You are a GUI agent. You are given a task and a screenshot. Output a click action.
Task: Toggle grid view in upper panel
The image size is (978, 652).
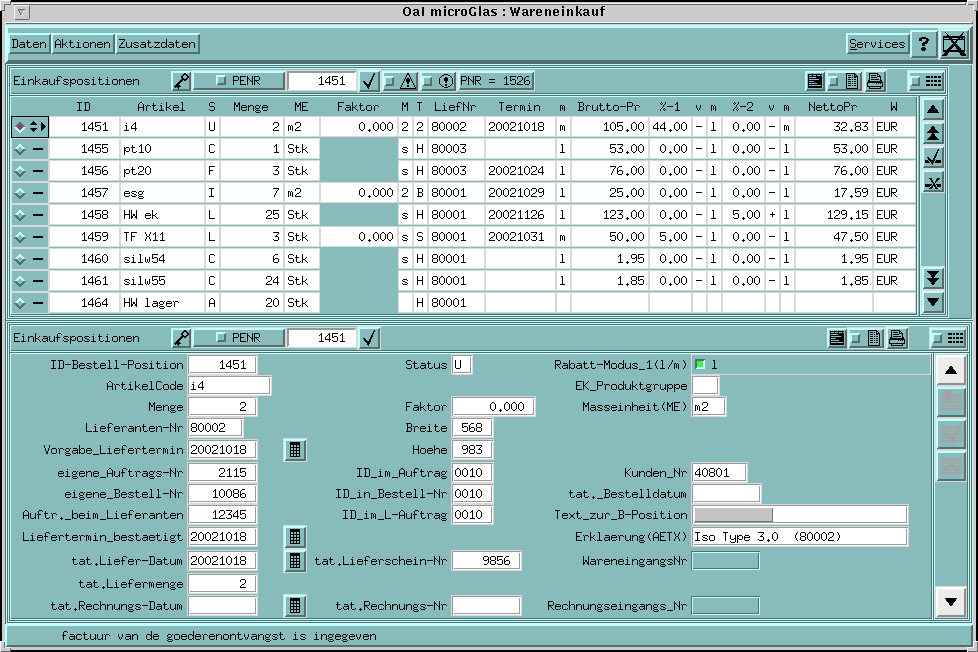927,81
